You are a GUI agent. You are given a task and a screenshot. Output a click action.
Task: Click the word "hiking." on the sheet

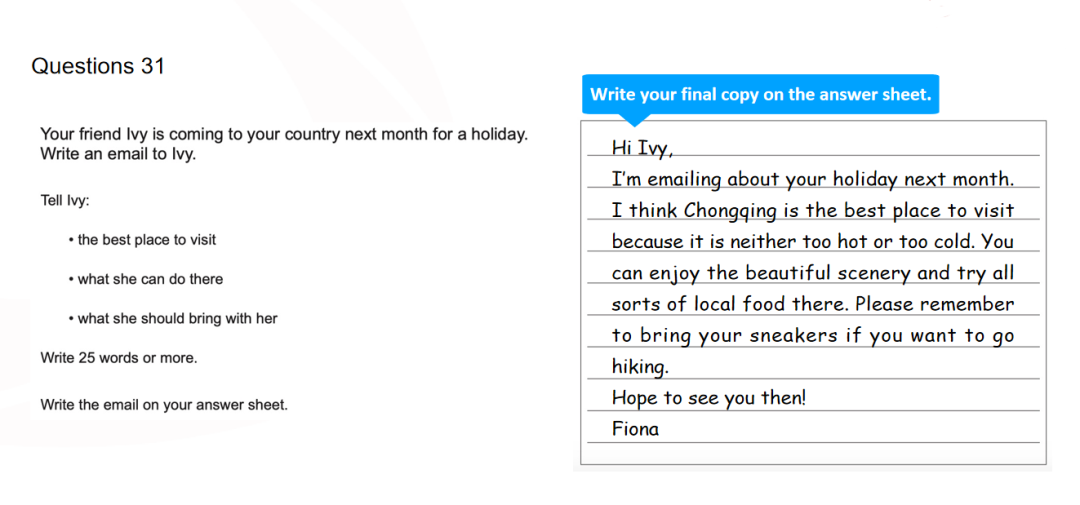click(640, 367)
